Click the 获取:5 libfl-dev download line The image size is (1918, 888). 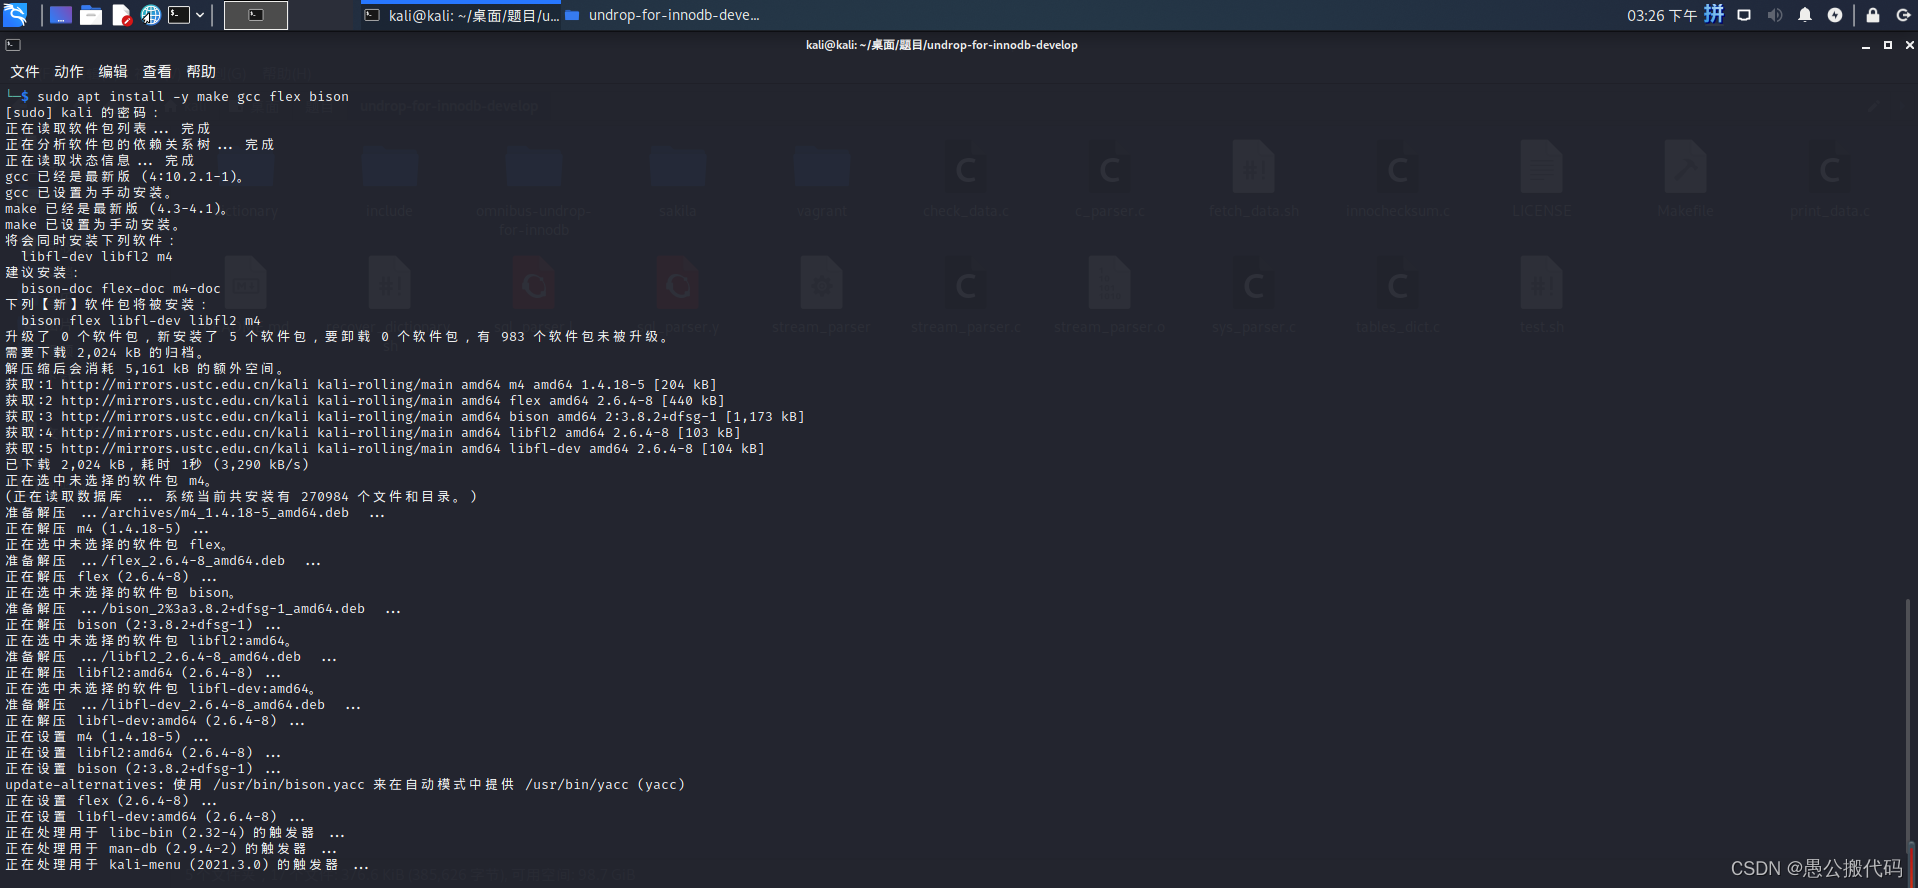click(385, 449)
